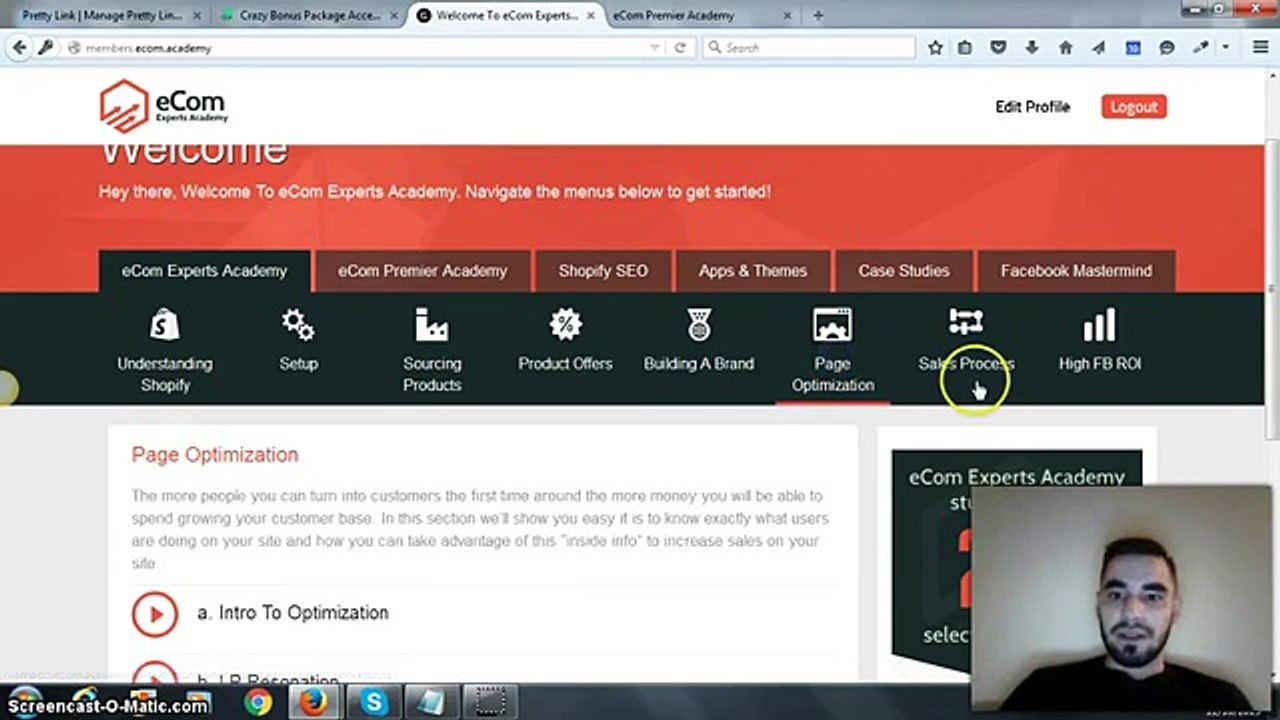Go back using the browser back arrow
This screenshot has height=720, width=1280.
pos(20,47)
